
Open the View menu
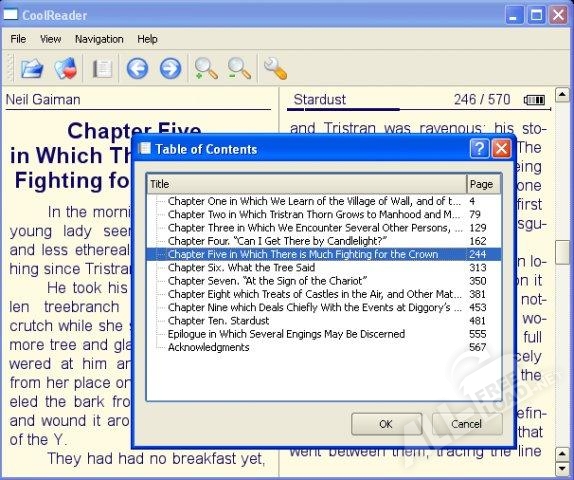(51, 39)
